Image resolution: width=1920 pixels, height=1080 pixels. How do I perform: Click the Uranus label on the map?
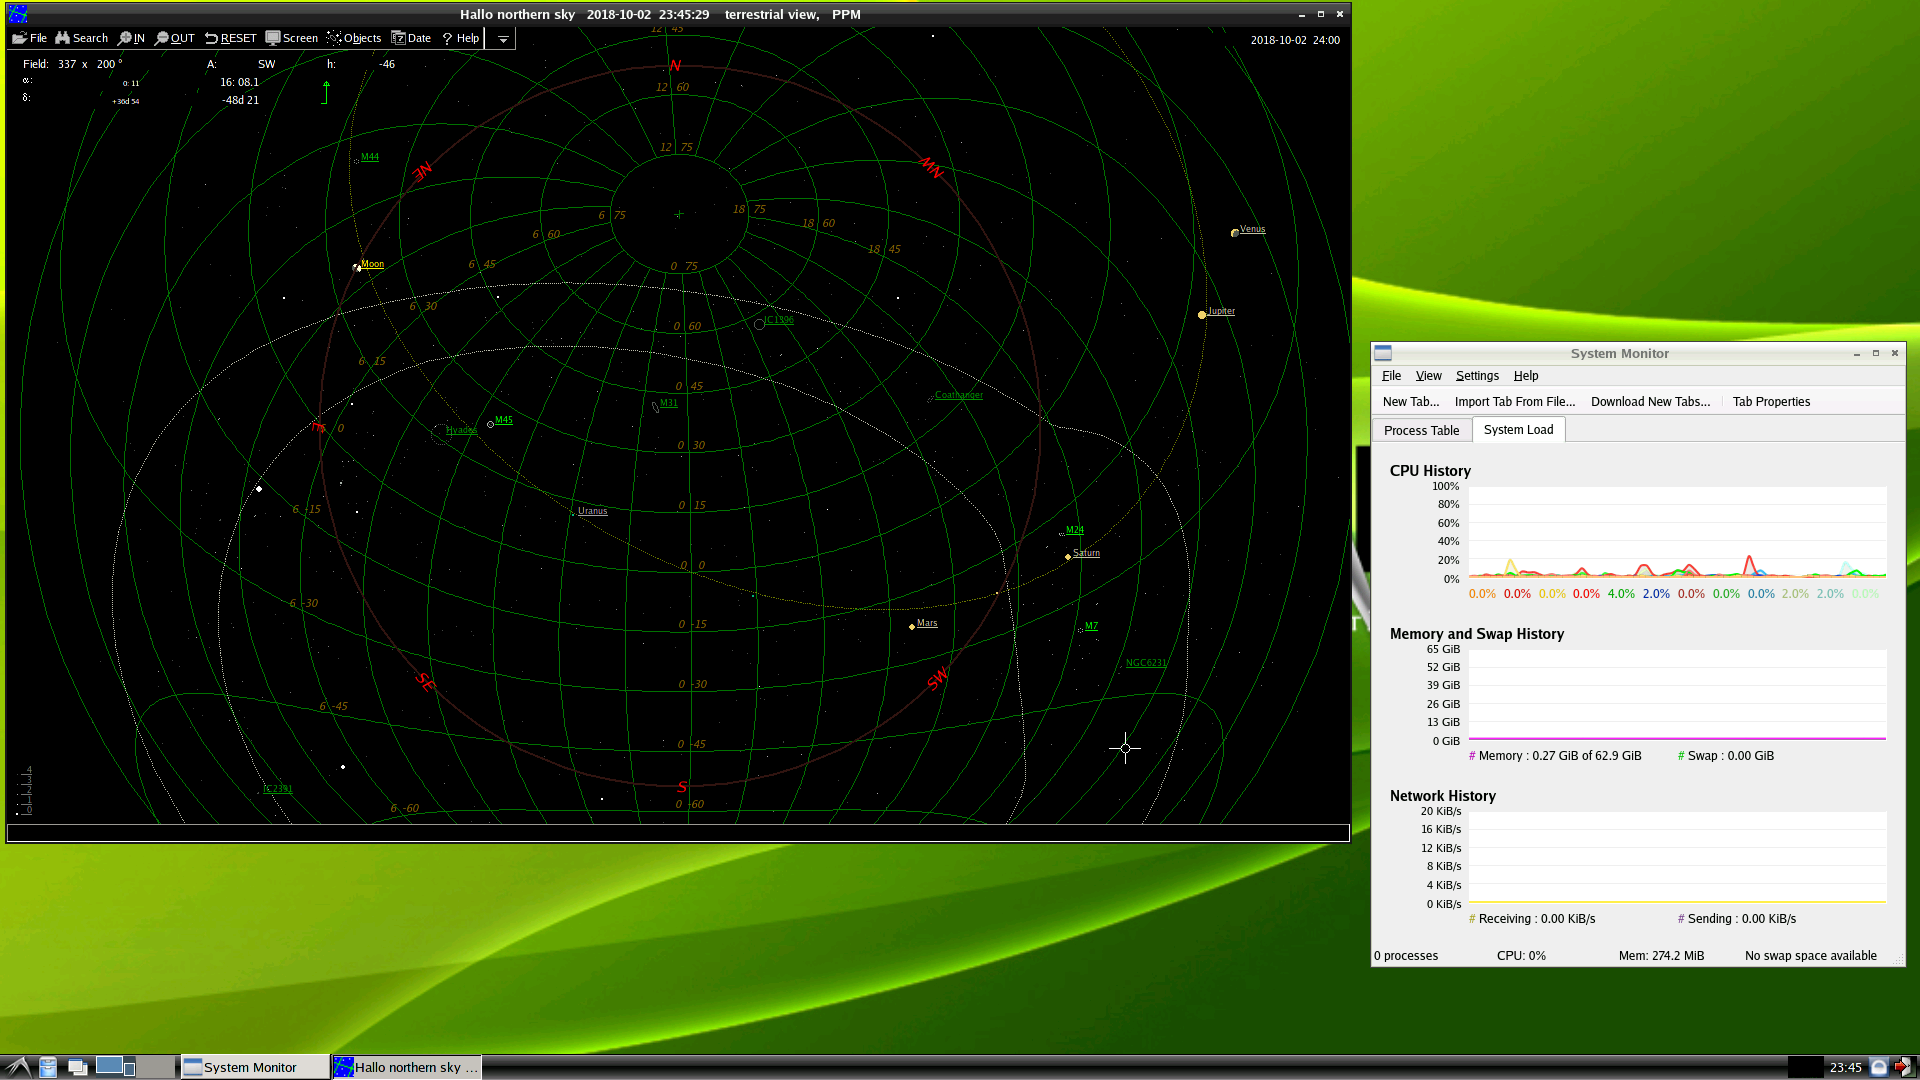[592, 511]
